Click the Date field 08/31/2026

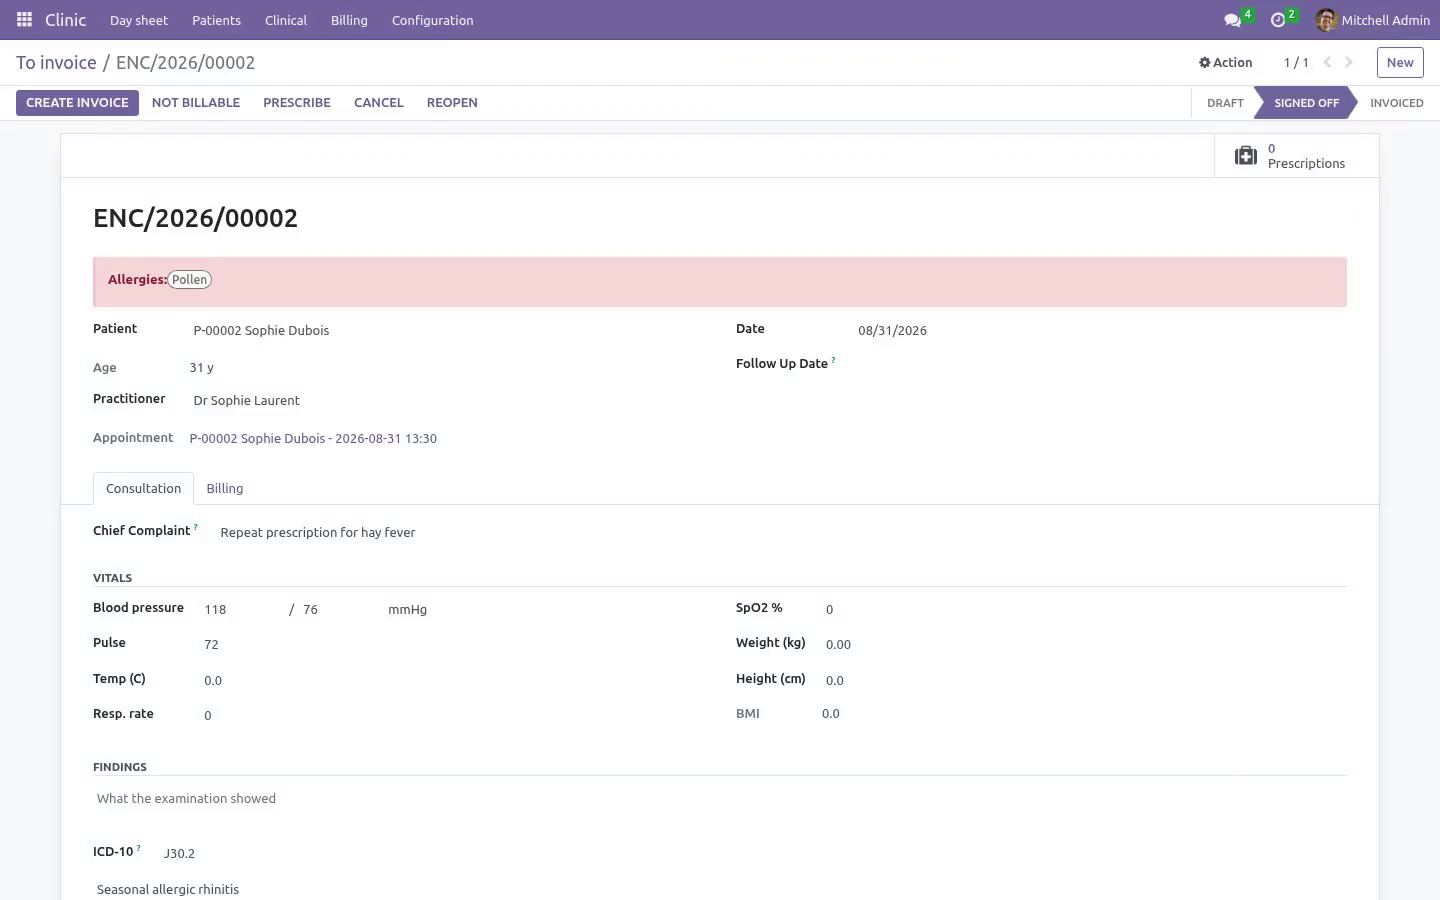[1100, 330]
